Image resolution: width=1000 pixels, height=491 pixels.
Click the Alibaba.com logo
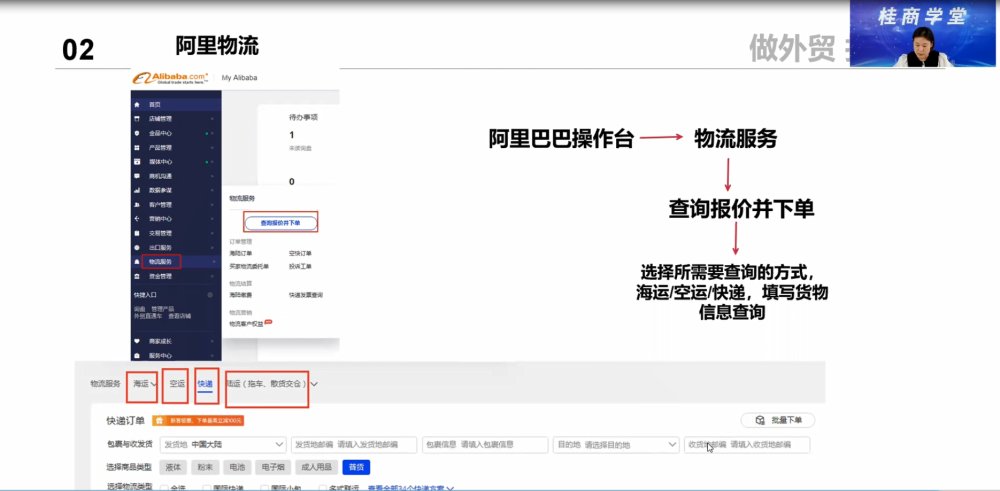(170, 78)
